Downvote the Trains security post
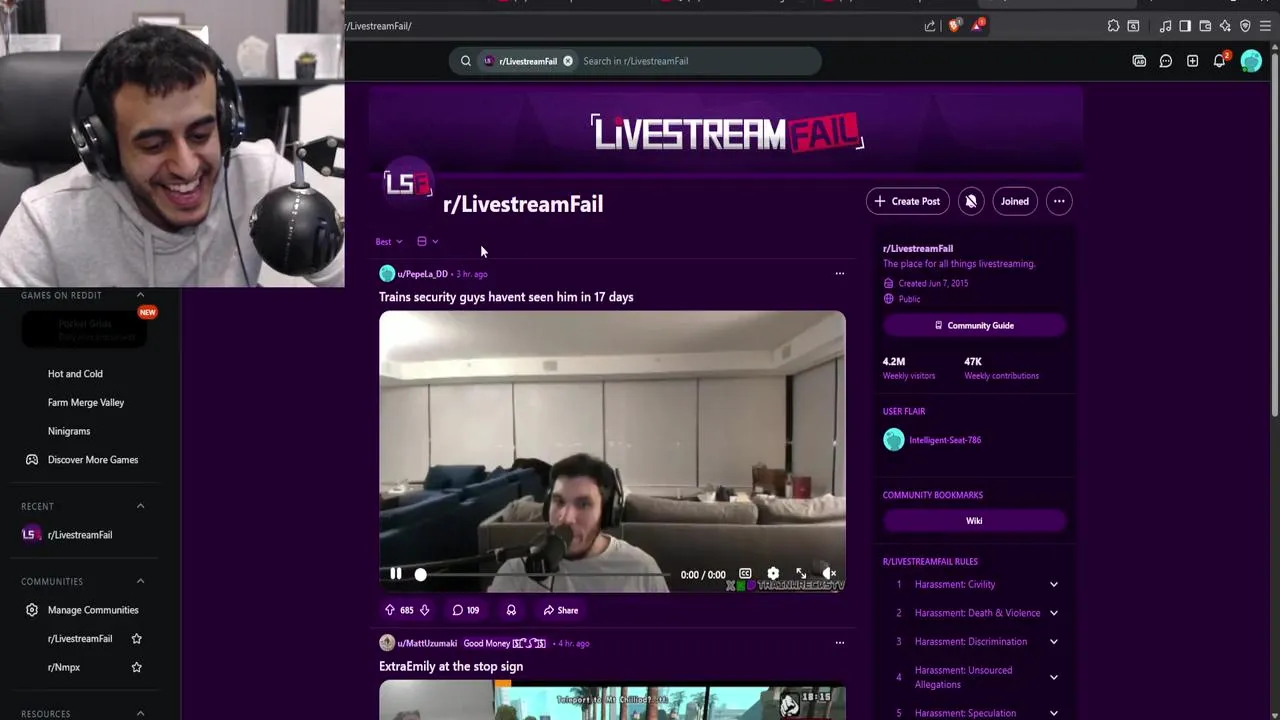The height and width of the screenshot is (720, 1280). [424, 610]
